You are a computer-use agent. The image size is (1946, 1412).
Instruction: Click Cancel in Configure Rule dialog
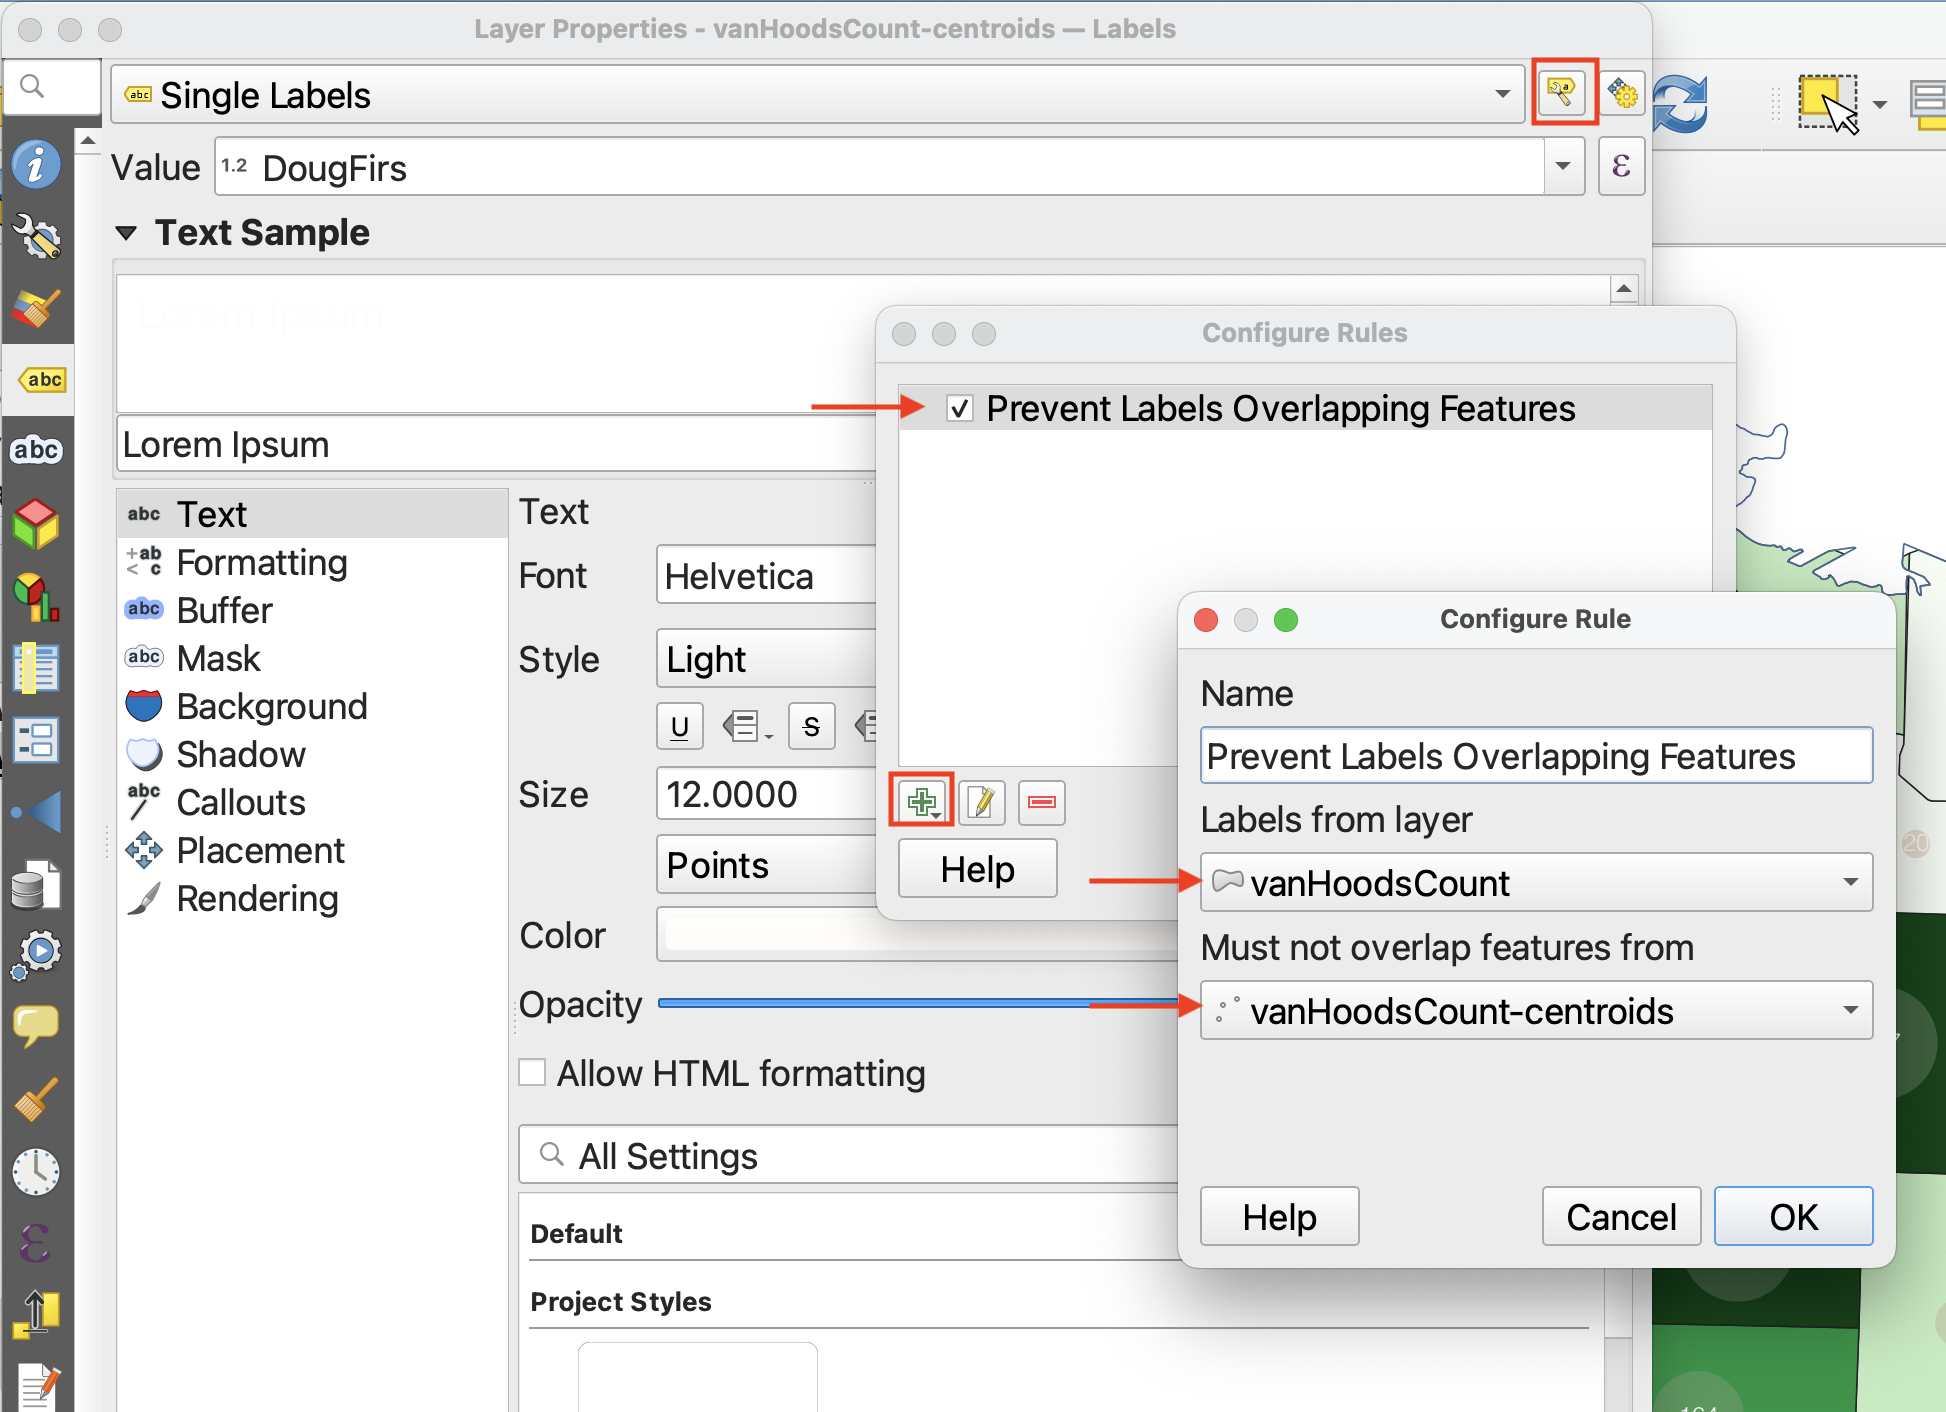pyautogui.click(x=1620, y=1216)
